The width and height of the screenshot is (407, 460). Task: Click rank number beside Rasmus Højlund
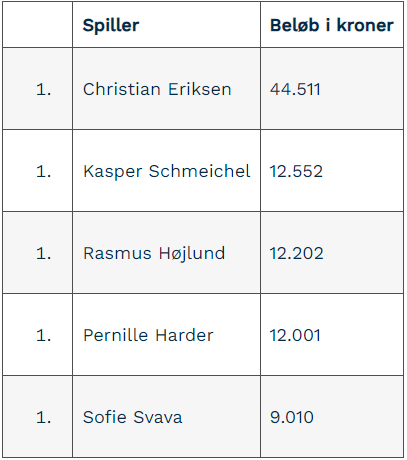43,253
